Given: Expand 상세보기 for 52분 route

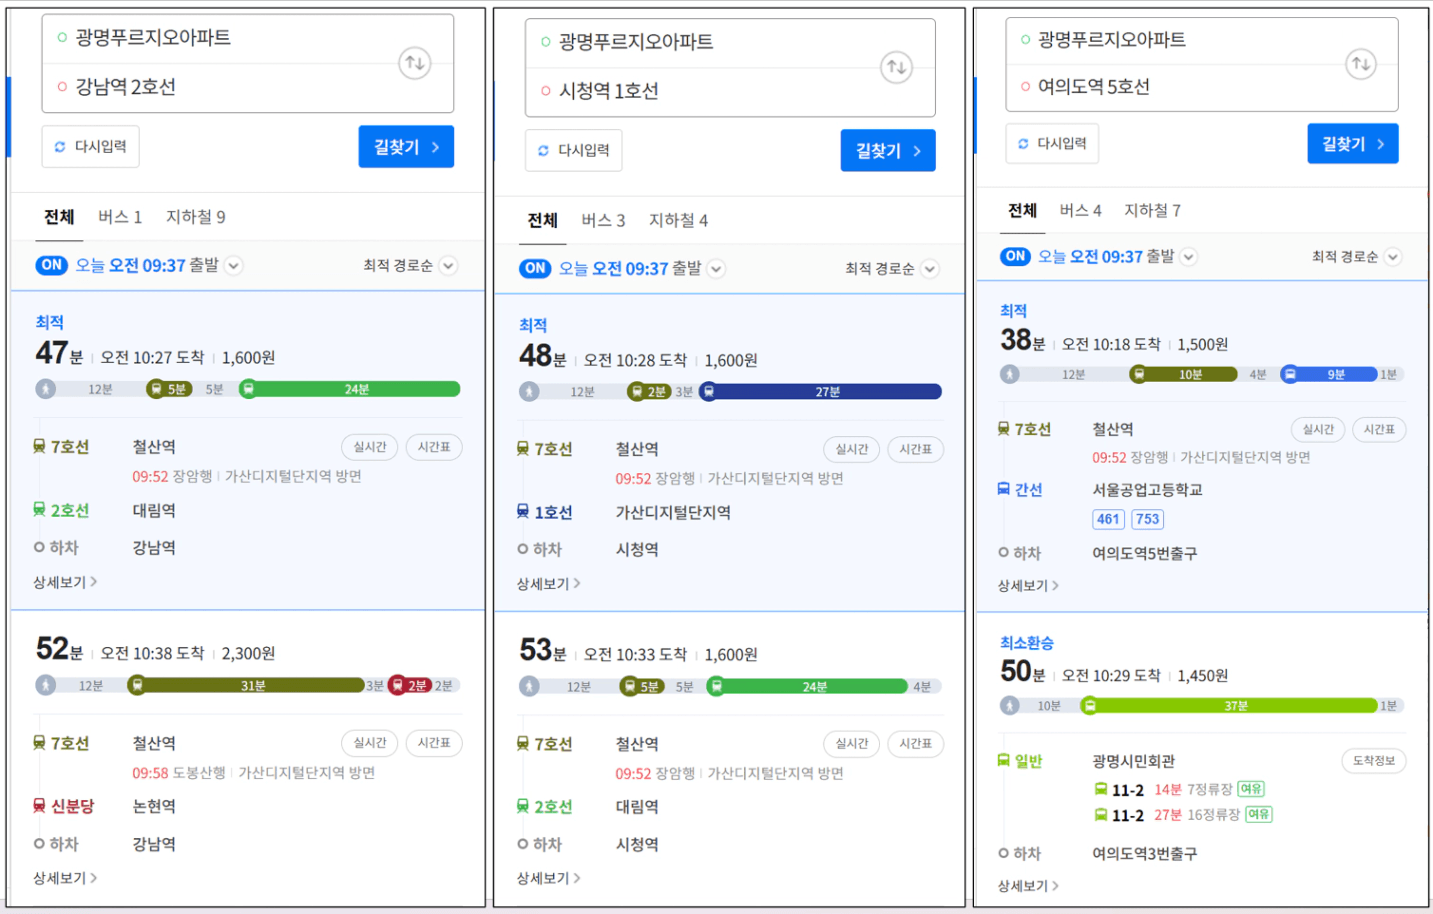Looking at the screenshot, I should pos(65,878).
